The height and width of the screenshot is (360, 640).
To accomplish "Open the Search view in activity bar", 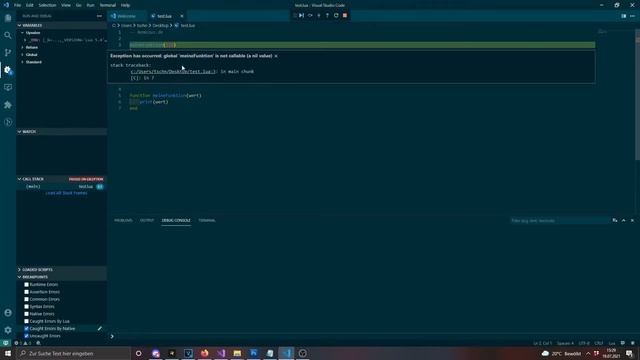I will 8,36.
